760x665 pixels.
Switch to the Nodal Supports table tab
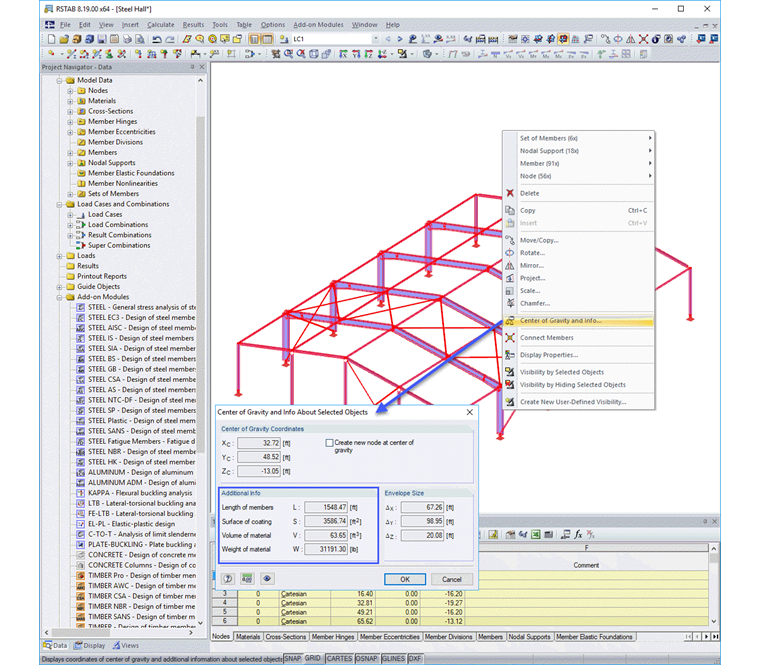[x=529, y=637]
